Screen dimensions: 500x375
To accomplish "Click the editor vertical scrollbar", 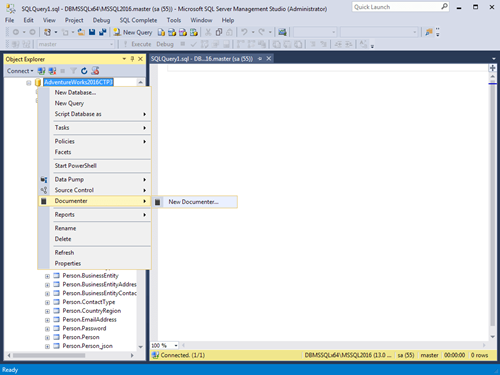I will 493,207.
